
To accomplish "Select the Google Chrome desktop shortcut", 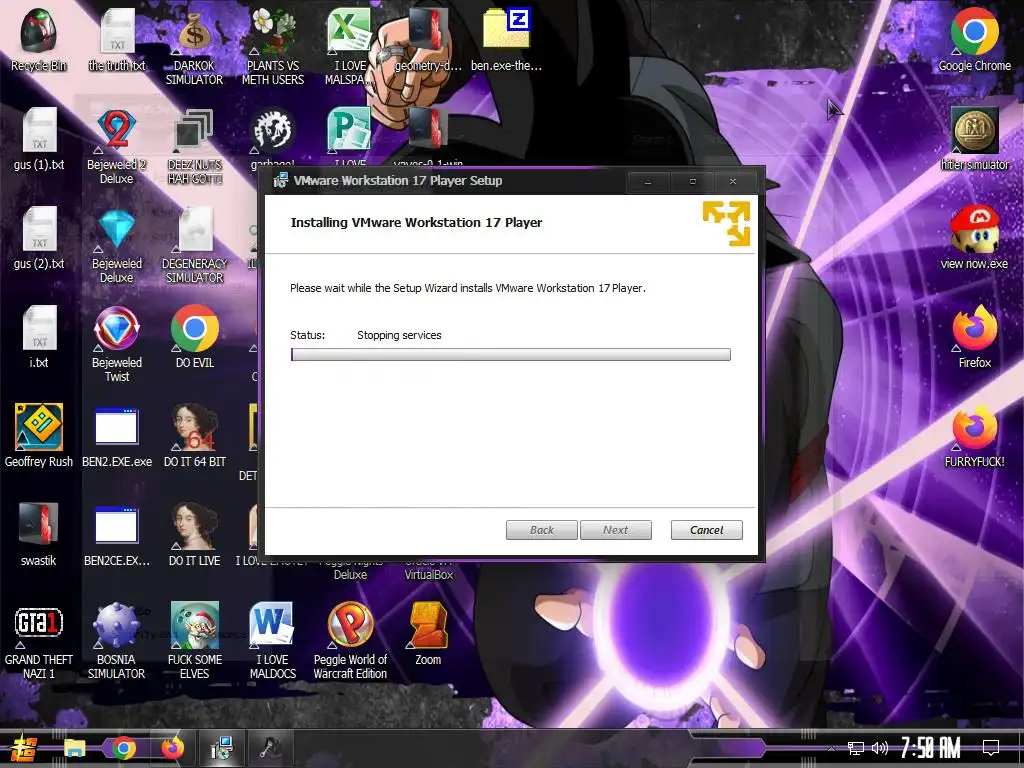I will click(974, 40).
